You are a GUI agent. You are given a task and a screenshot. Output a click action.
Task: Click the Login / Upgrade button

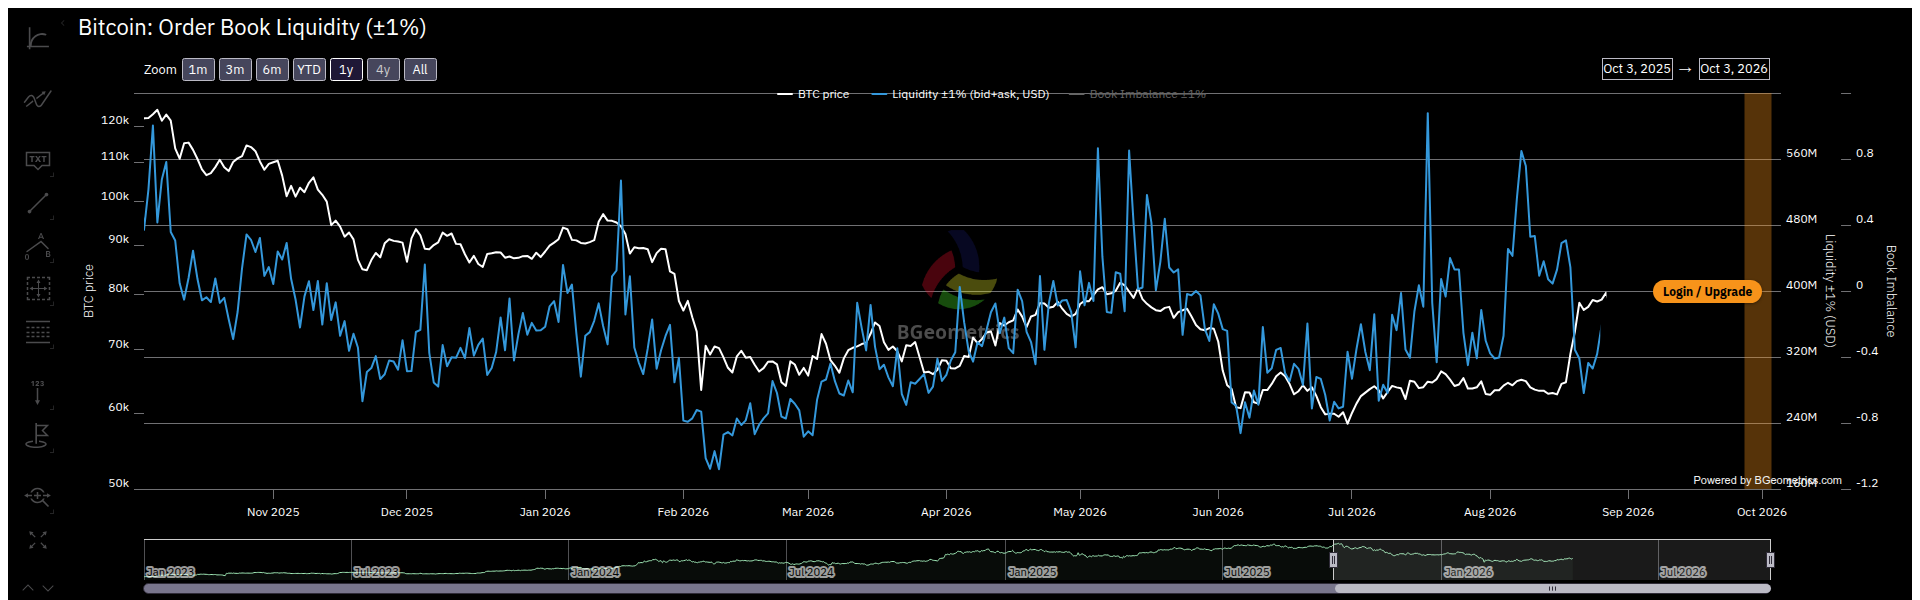point(1707,292)
